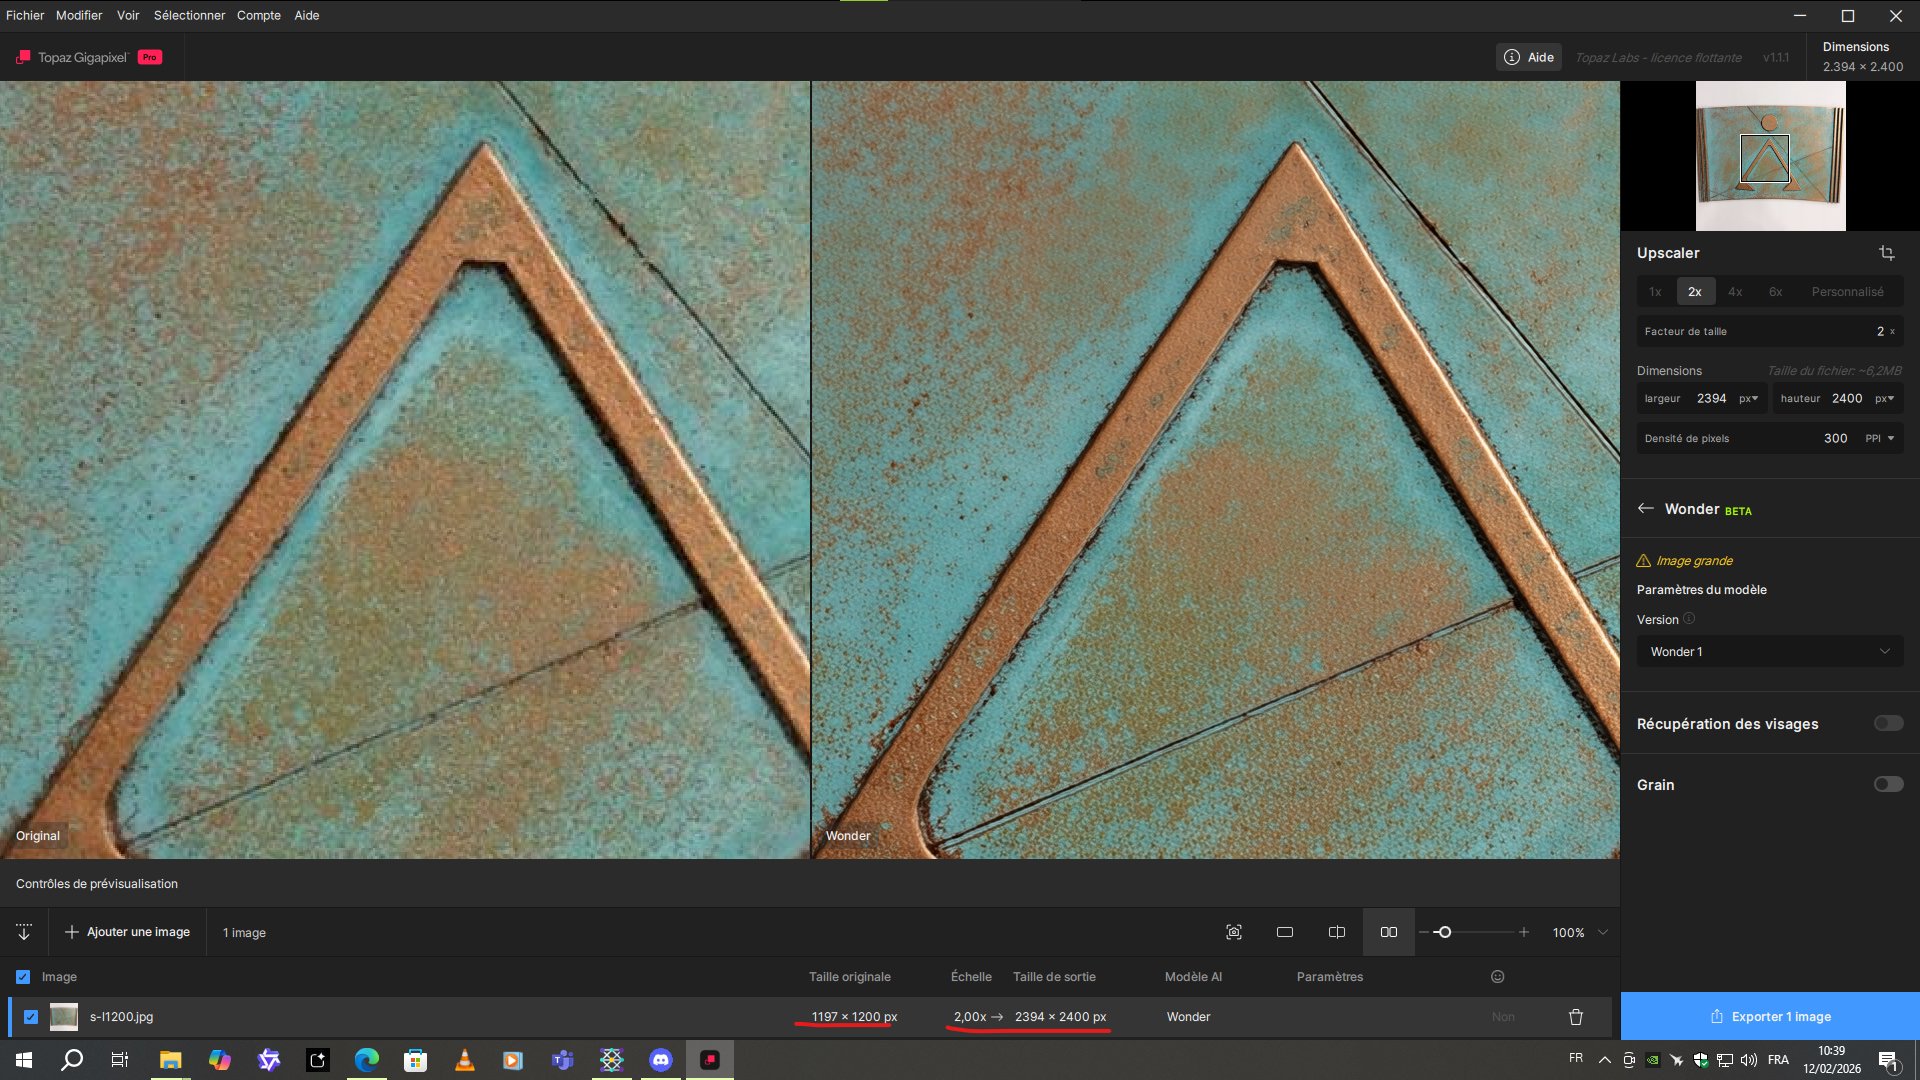Turn on the Grain toggle

[x=1888, y=784]
